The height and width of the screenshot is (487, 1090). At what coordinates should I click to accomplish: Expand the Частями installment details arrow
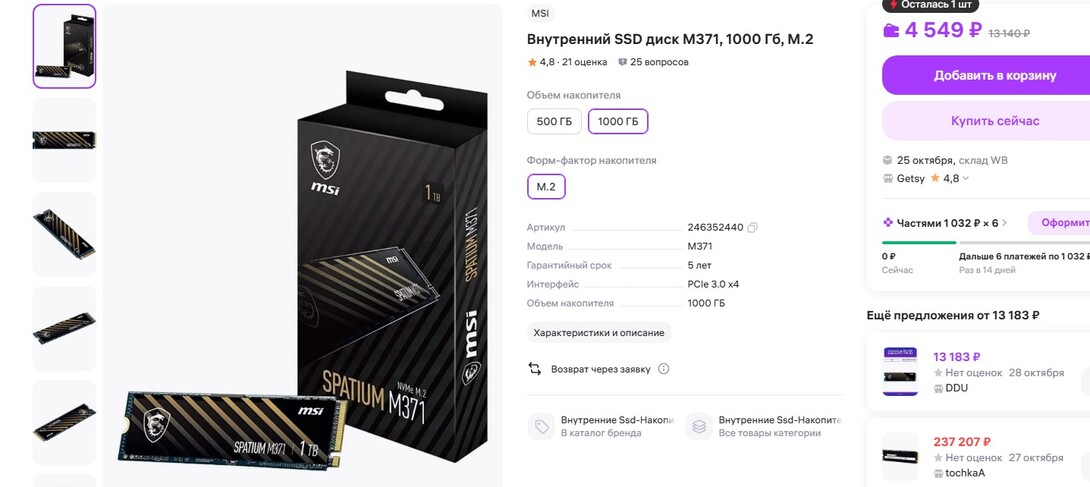[1004, 223]
